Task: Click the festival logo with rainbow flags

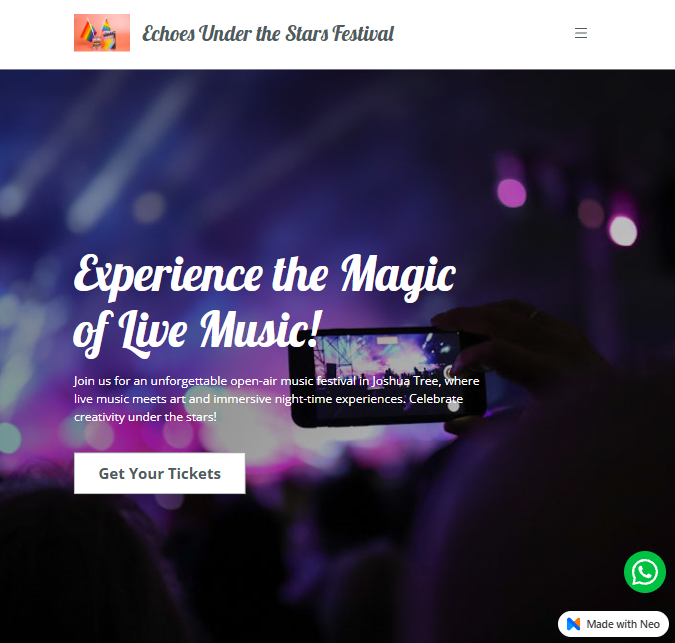Action: (x=102, y=33)
